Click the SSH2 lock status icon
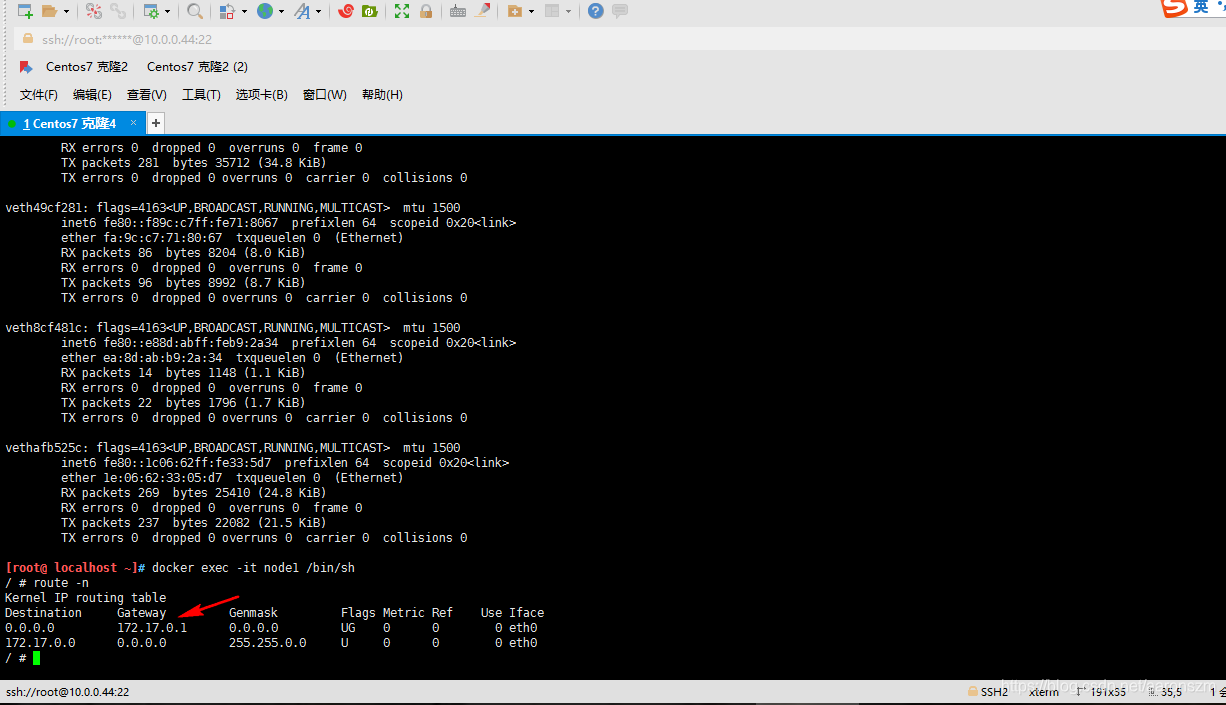The image size is (1226, 705). [973, 692]
